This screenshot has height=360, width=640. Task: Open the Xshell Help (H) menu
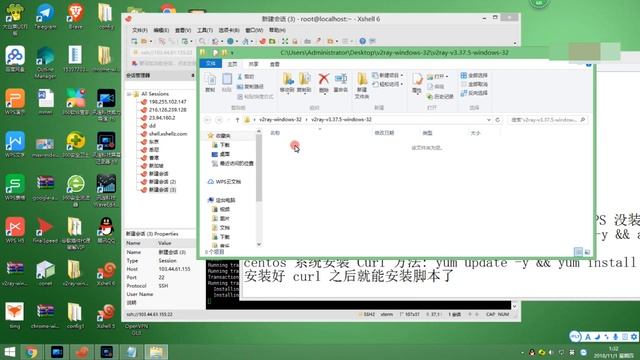277,31
